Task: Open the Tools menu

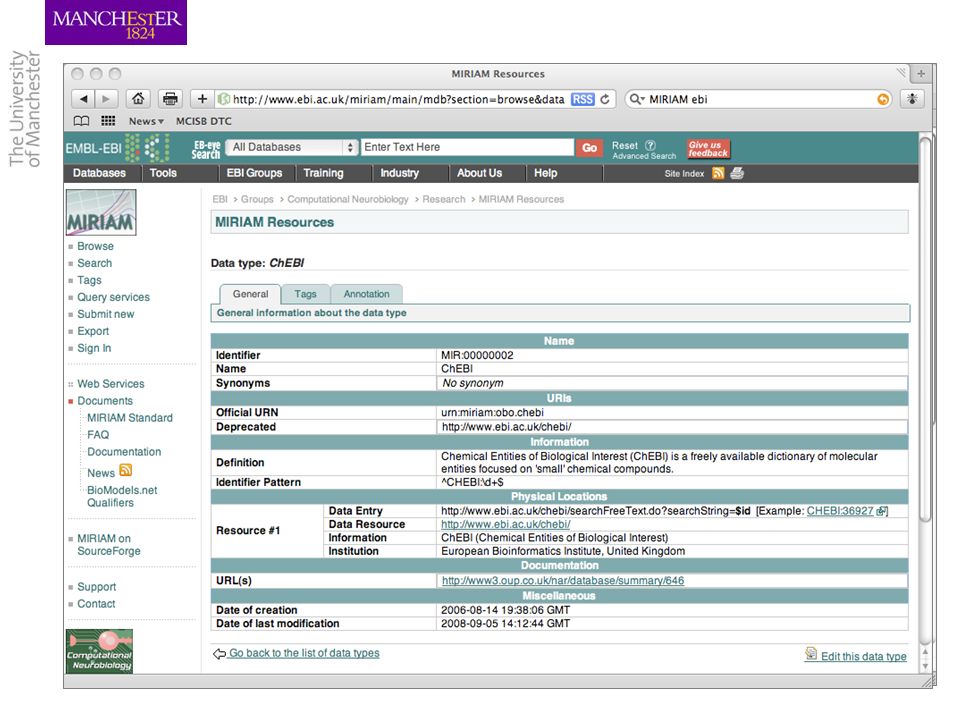Action: 163,173
